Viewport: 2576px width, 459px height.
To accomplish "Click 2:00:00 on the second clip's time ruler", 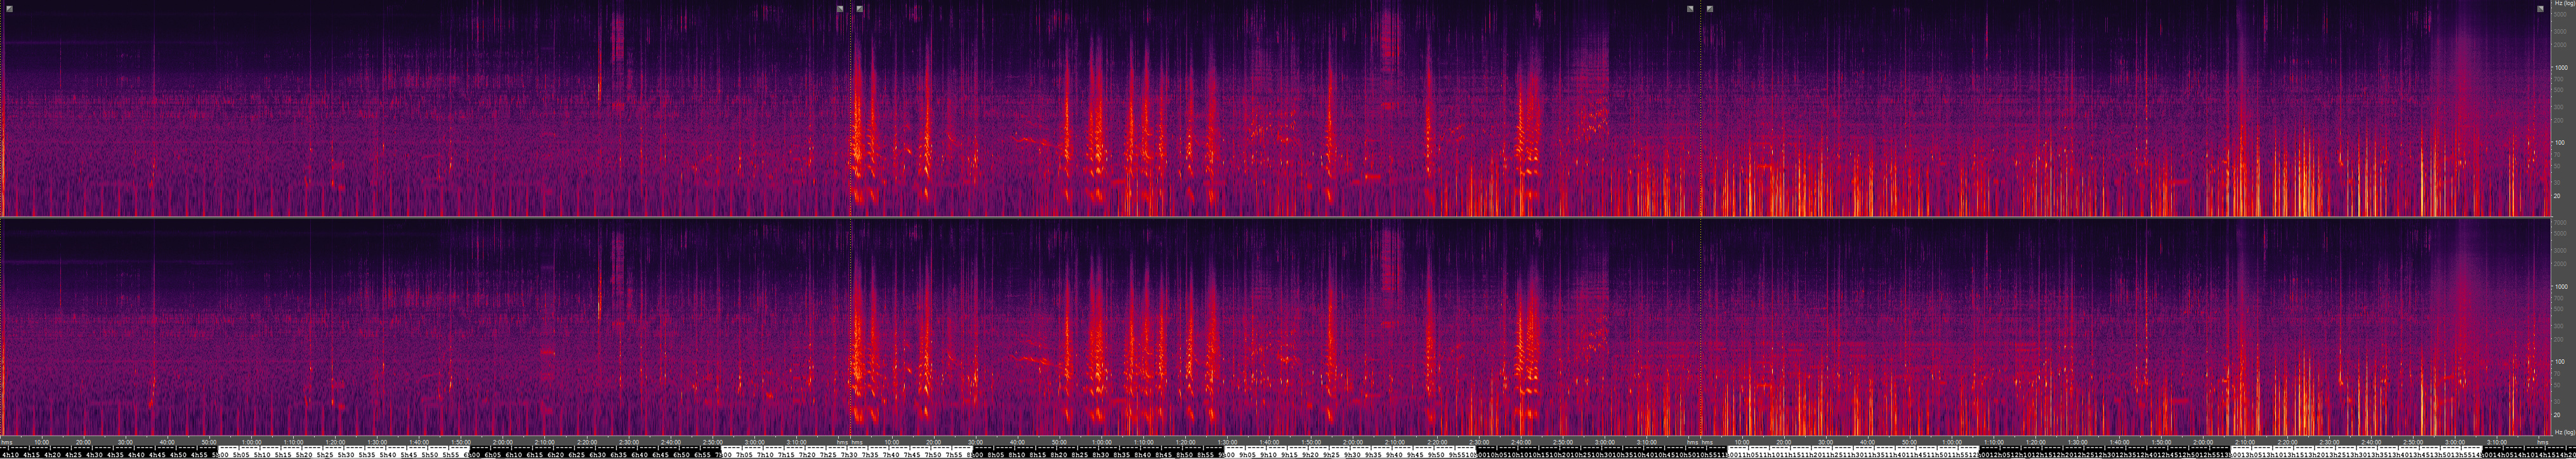I will pos(1352,441).
